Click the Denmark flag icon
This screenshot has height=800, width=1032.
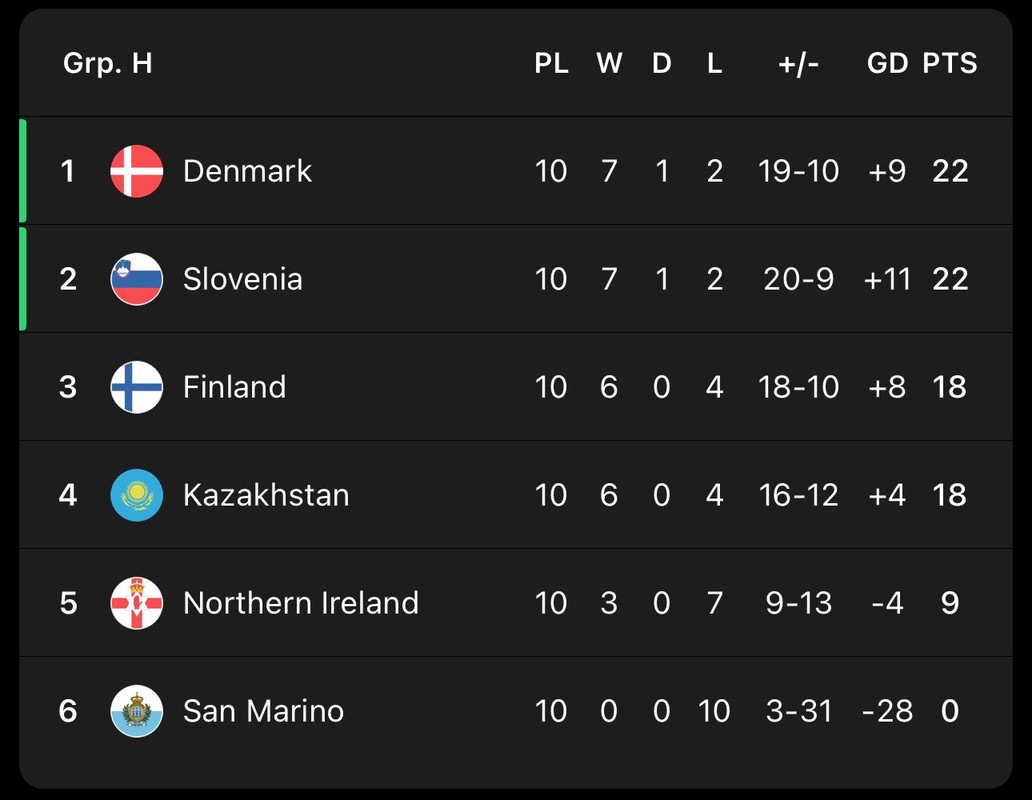click(137, 171)
